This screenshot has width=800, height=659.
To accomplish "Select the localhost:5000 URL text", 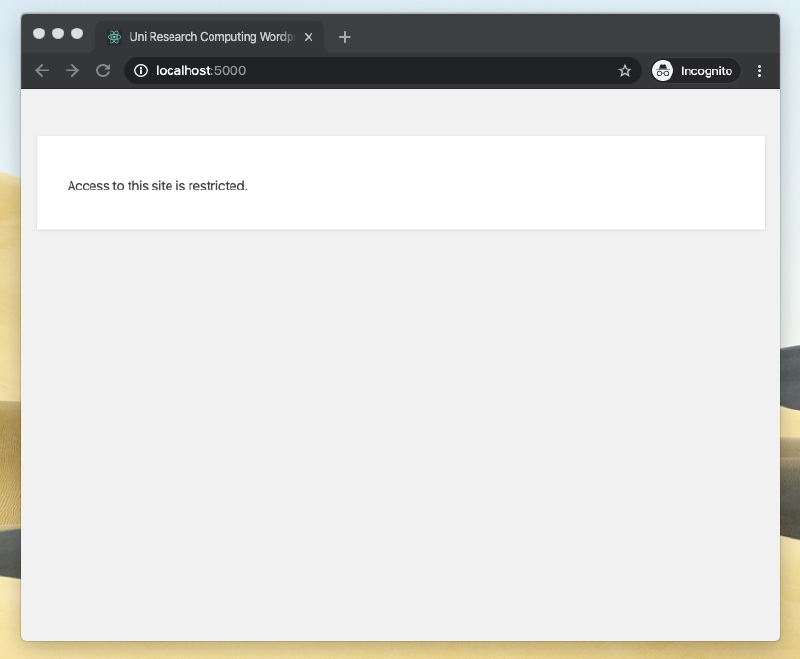I will point(201,70).
